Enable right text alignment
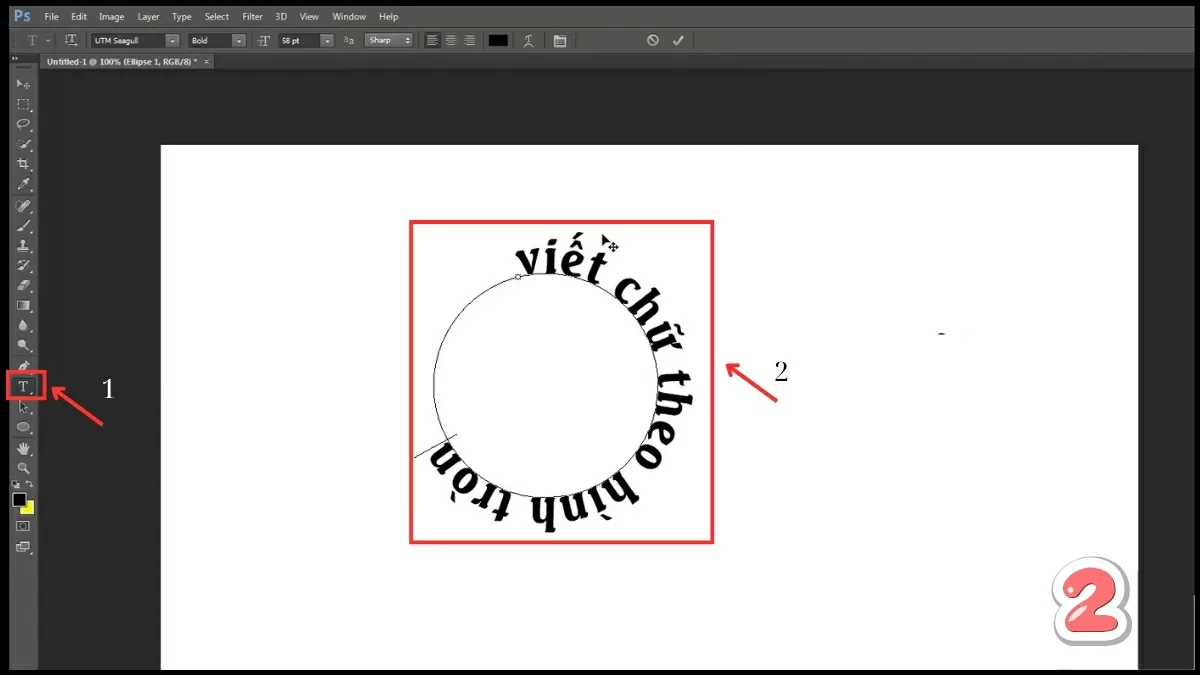Image resolution: width=1200 pixels, height=675 pixels. [468, 40]
